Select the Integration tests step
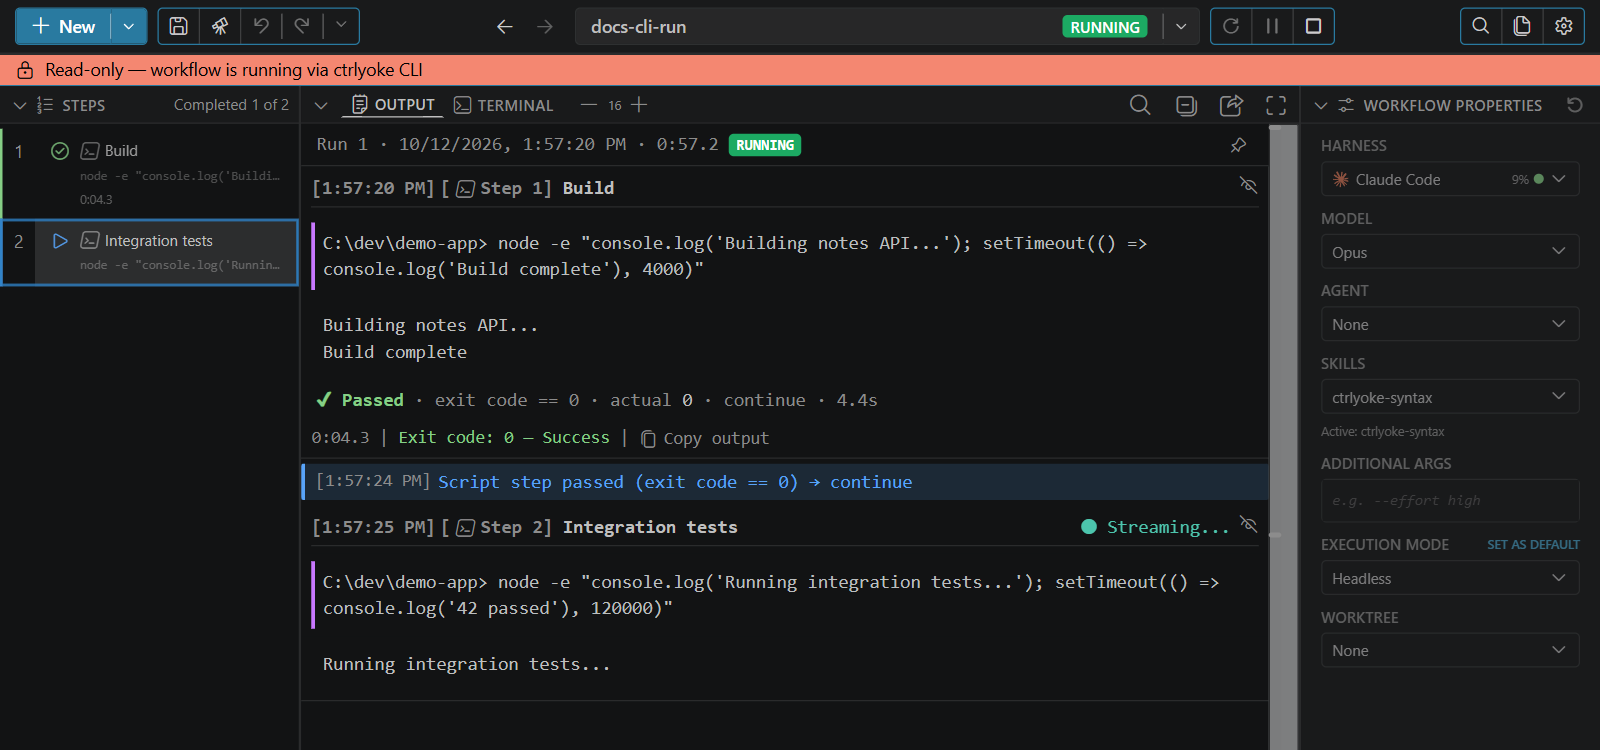Viewport: 1600px width, 750px height. 150,252
